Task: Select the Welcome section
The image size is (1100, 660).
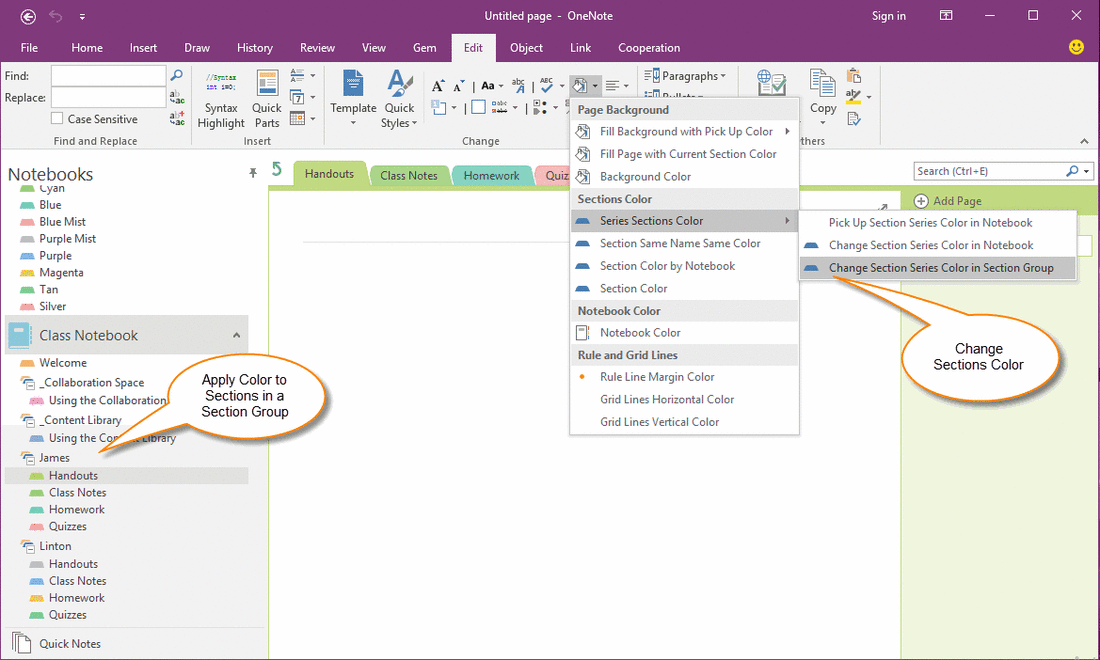Action: point(63,363)
